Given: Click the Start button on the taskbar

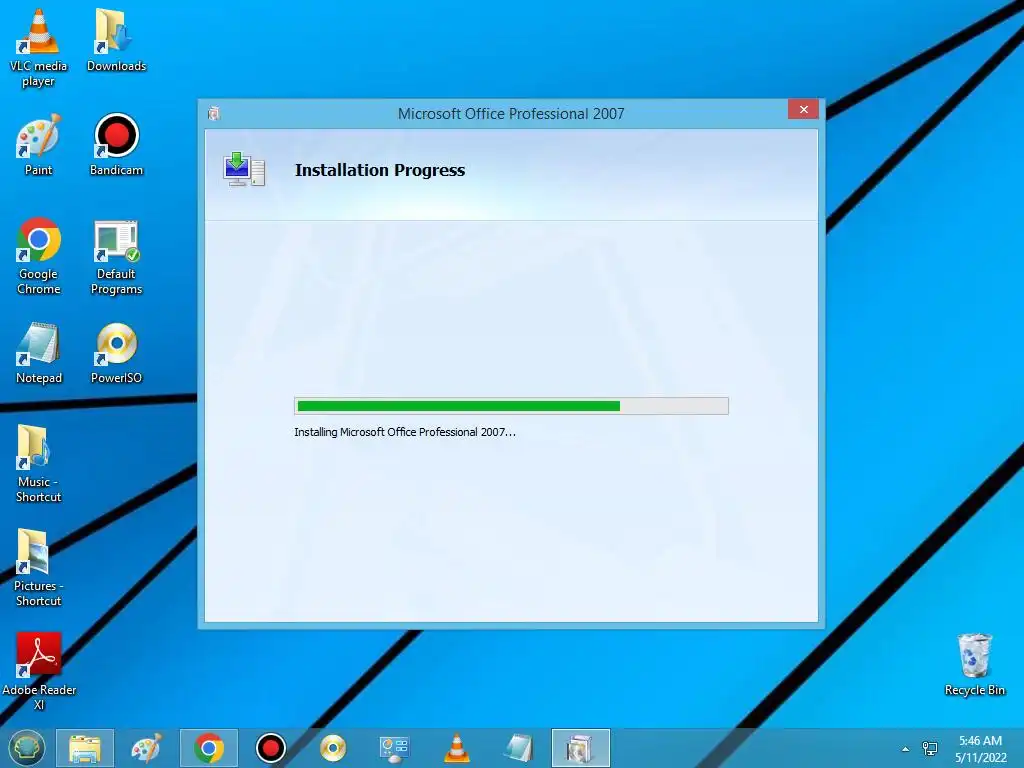Looking at the screenshot, I should point(27,748).
